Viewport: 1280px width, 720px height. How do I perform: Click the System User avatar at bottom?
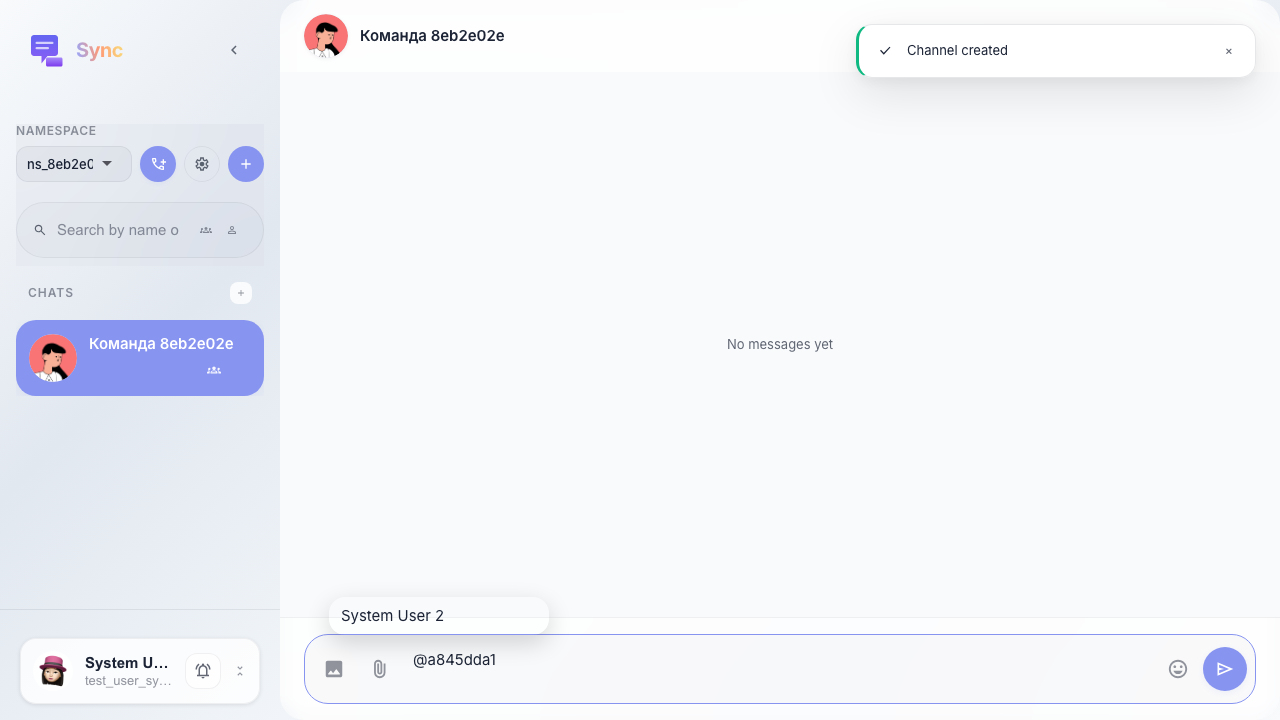[53, 671]
